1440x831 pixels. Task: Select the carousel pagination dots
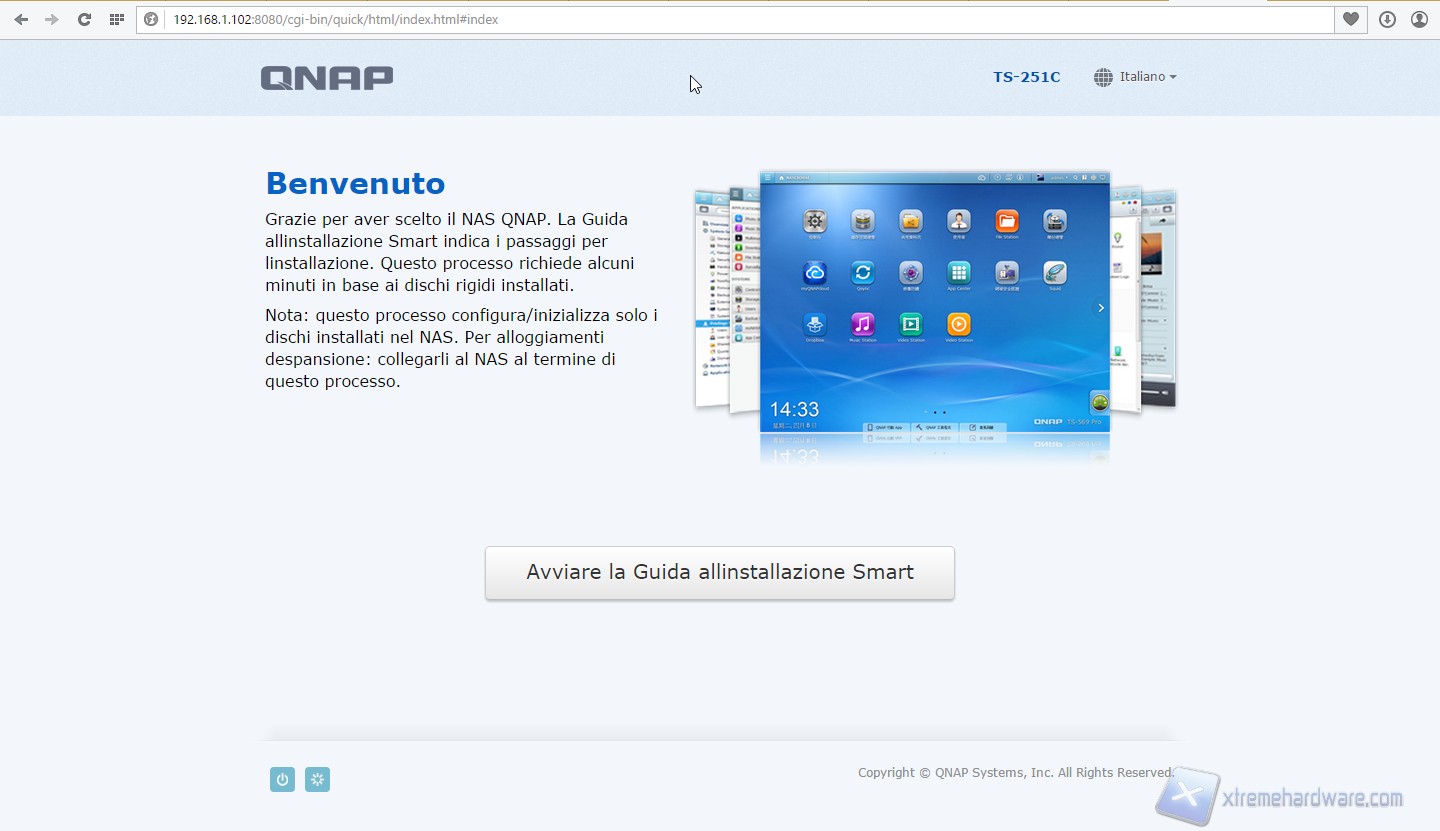tap(935, 412)
